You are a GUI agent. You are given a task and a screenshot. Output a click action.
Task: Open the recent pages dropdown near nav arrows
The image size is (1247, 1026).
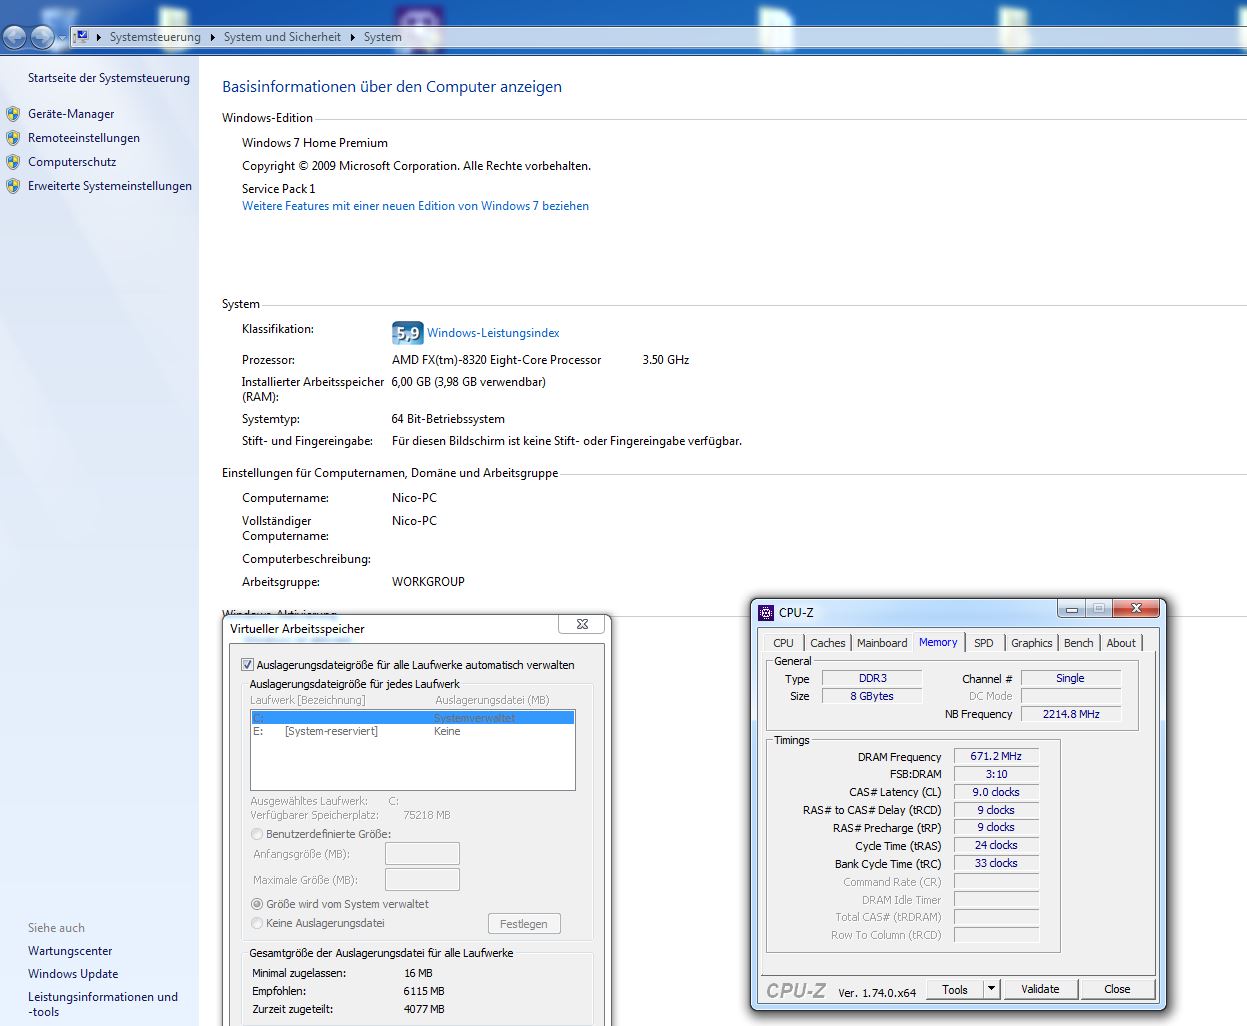pyautogui.click(x=62, y=38)
